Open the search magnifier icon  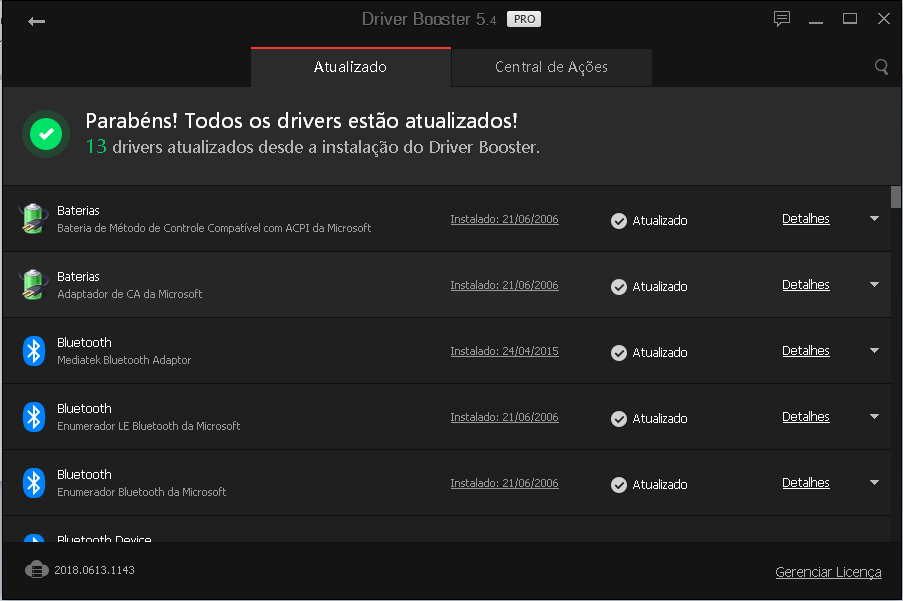point(881,67)
